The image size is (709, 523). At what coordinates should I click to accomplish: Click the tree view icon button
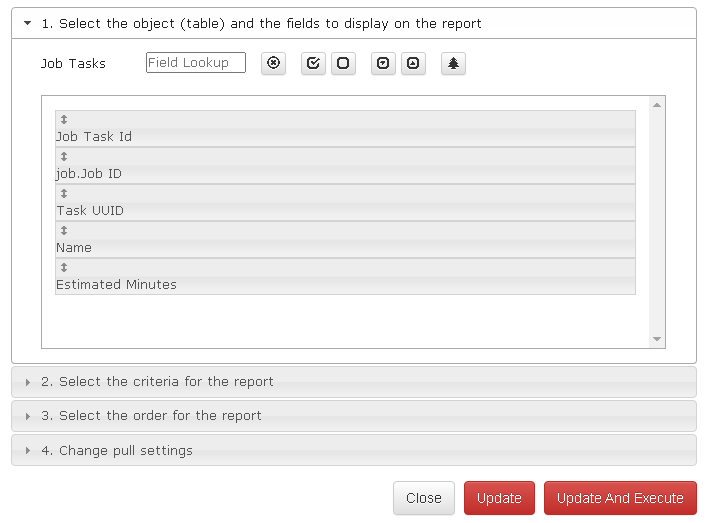pyautogui.click(x=453, y=63)
